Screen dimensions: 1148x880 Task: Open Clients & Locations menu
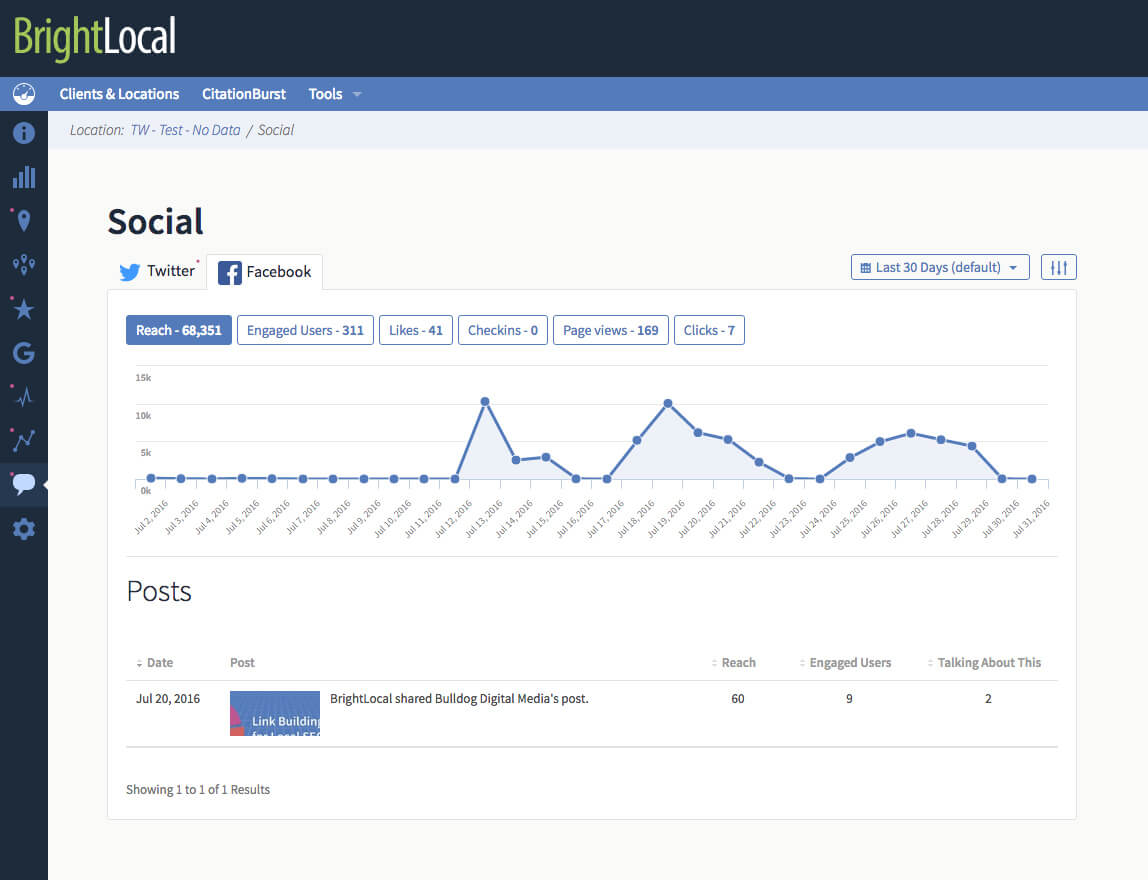(x=119, y=94)
